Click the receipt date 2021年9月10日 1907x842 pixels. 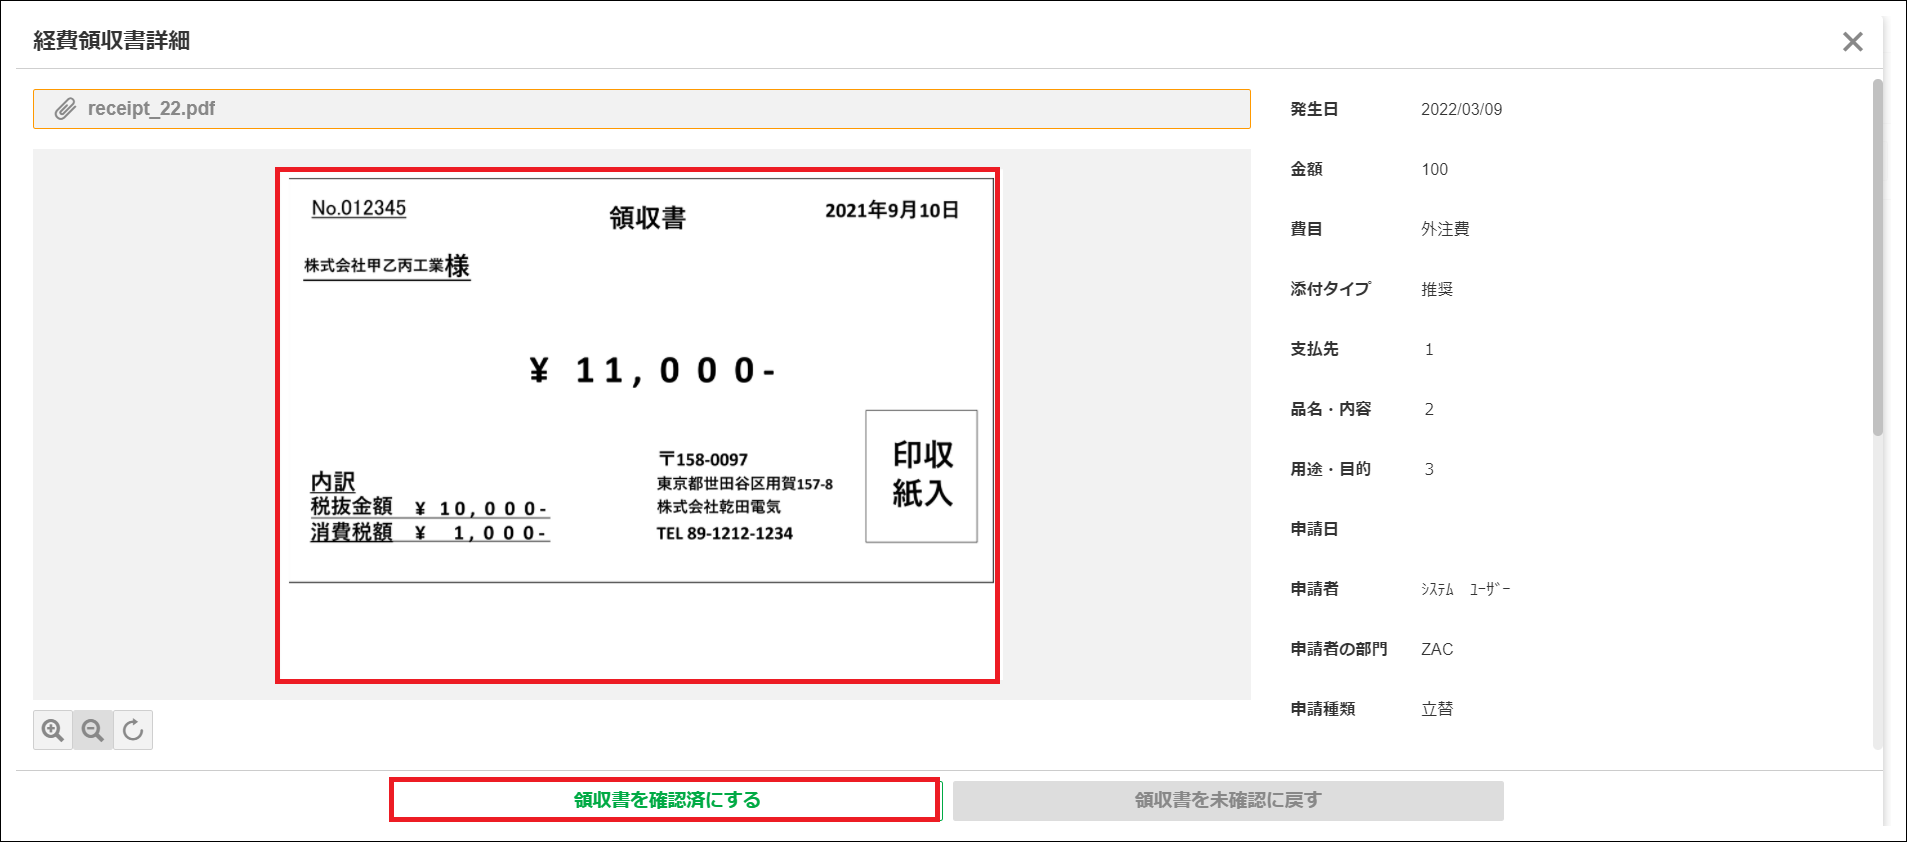click(891, 210)
